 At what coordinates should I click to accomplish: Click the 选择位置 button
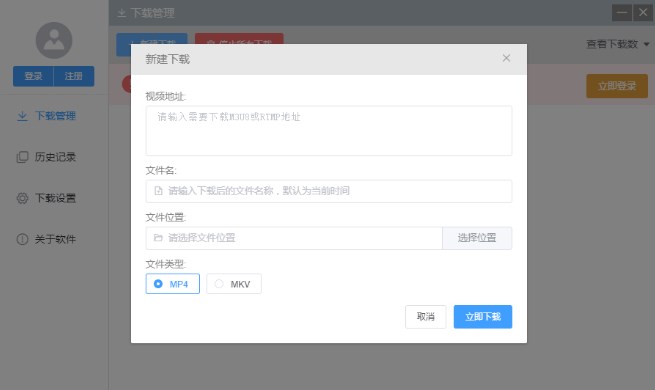[477, 238]
